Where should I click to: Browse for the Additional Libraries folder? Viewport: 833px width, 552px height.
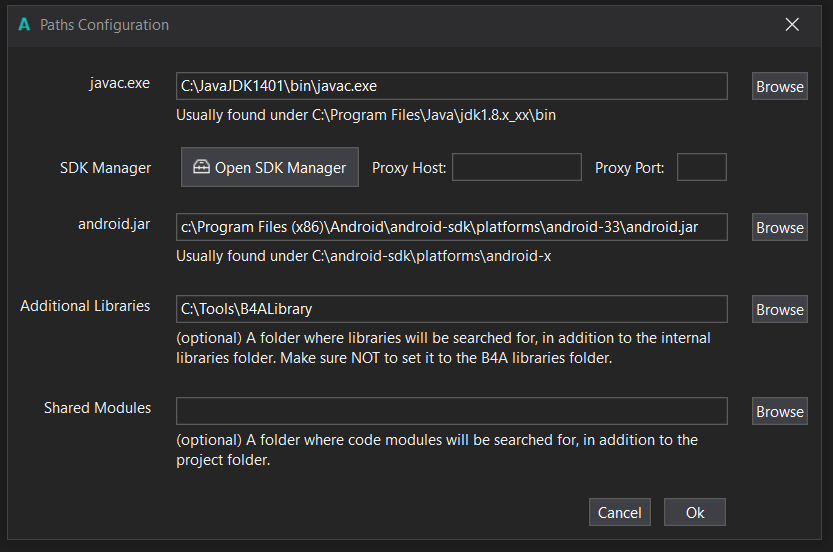tap(779, 310)
